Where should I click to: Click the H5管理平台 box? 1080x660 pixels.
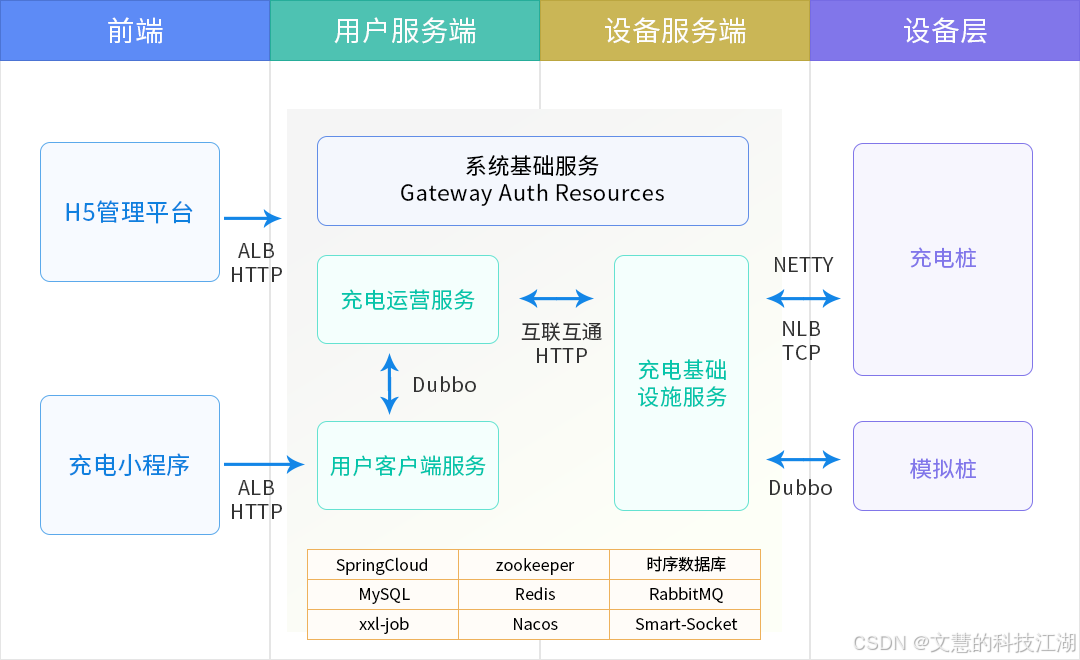pos(130,212)
